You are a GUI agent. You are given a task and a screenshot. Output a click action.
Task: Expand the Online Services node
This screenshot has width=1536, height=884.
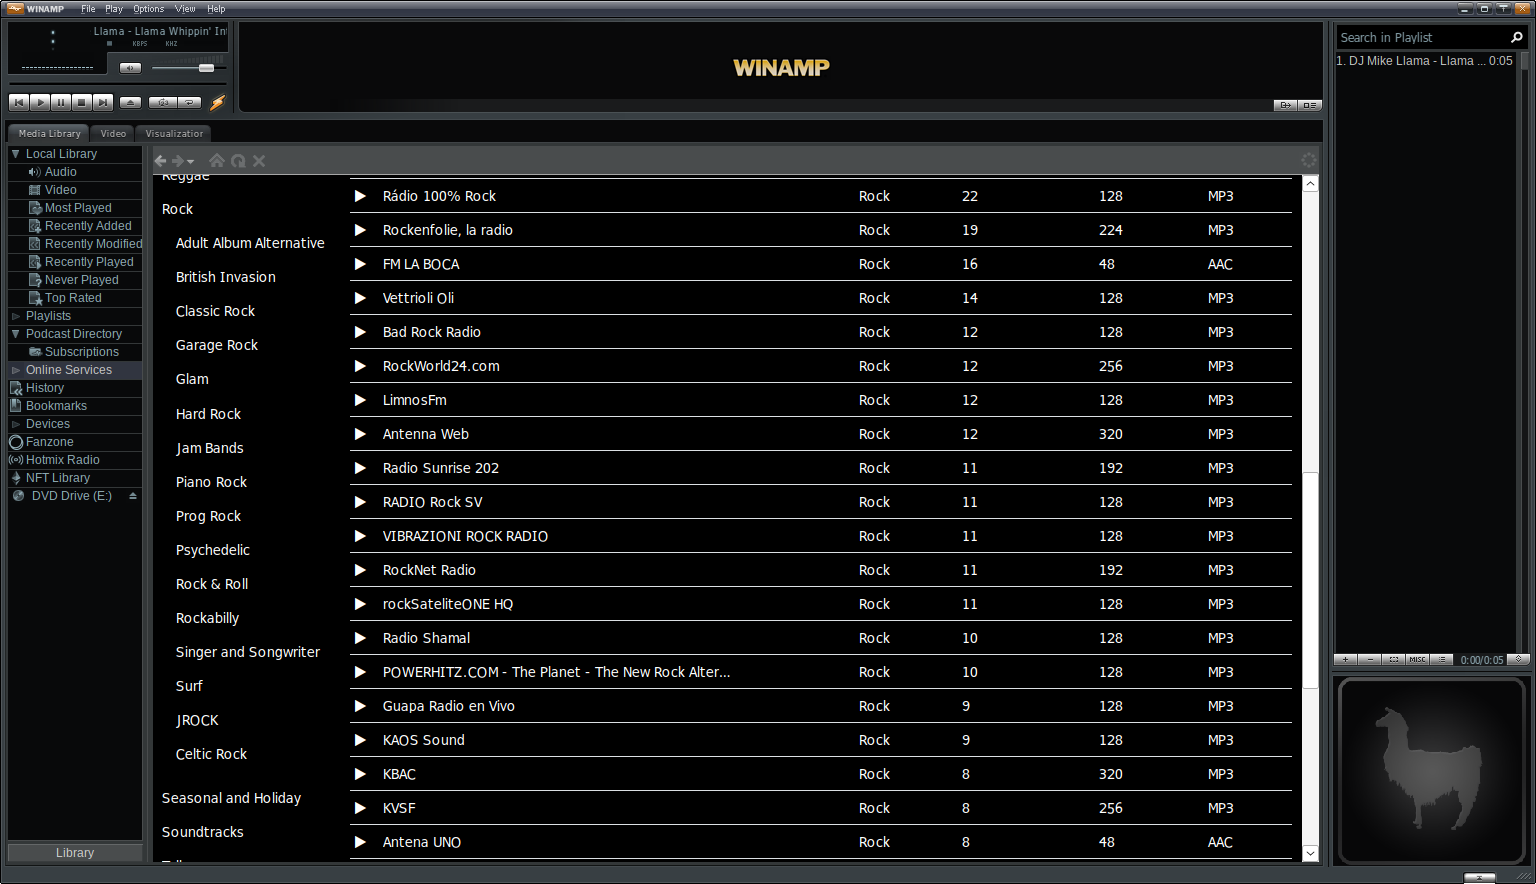(x=15, y=370)
